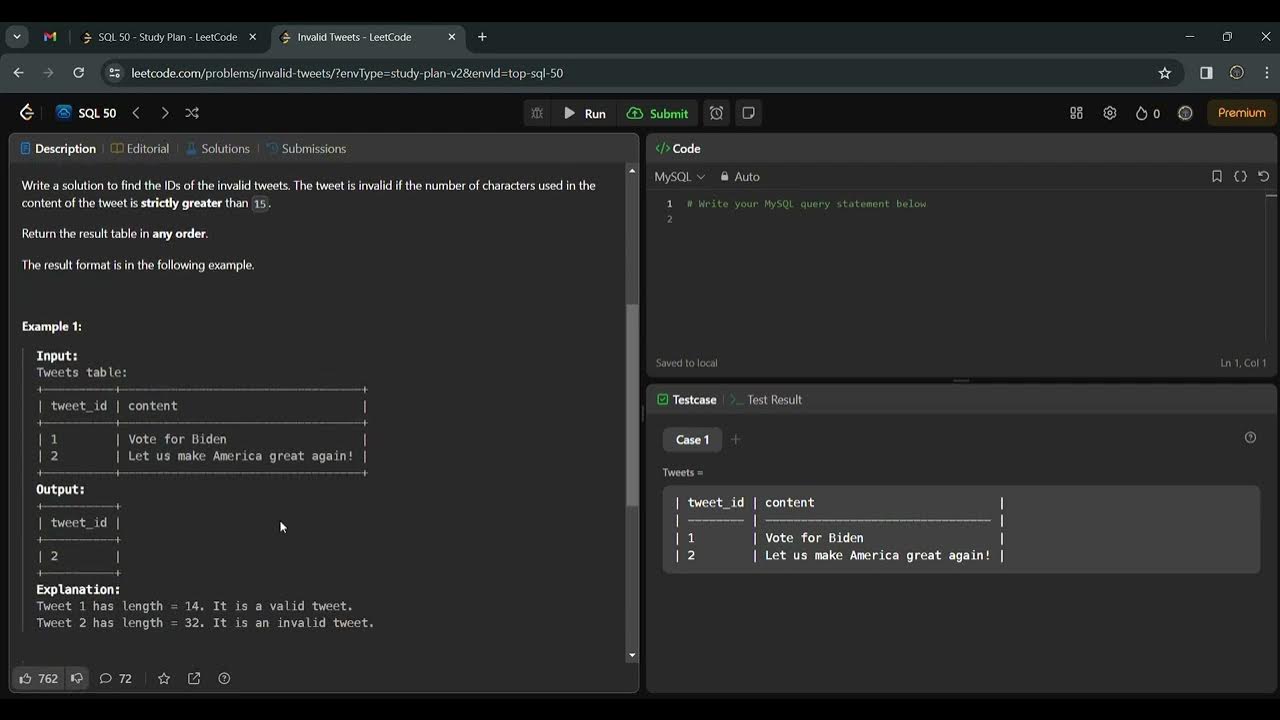Image resolution: width=1280 pixels, height=720 pixels.
Task: Click the debugger bug icon
Action: 537,113
